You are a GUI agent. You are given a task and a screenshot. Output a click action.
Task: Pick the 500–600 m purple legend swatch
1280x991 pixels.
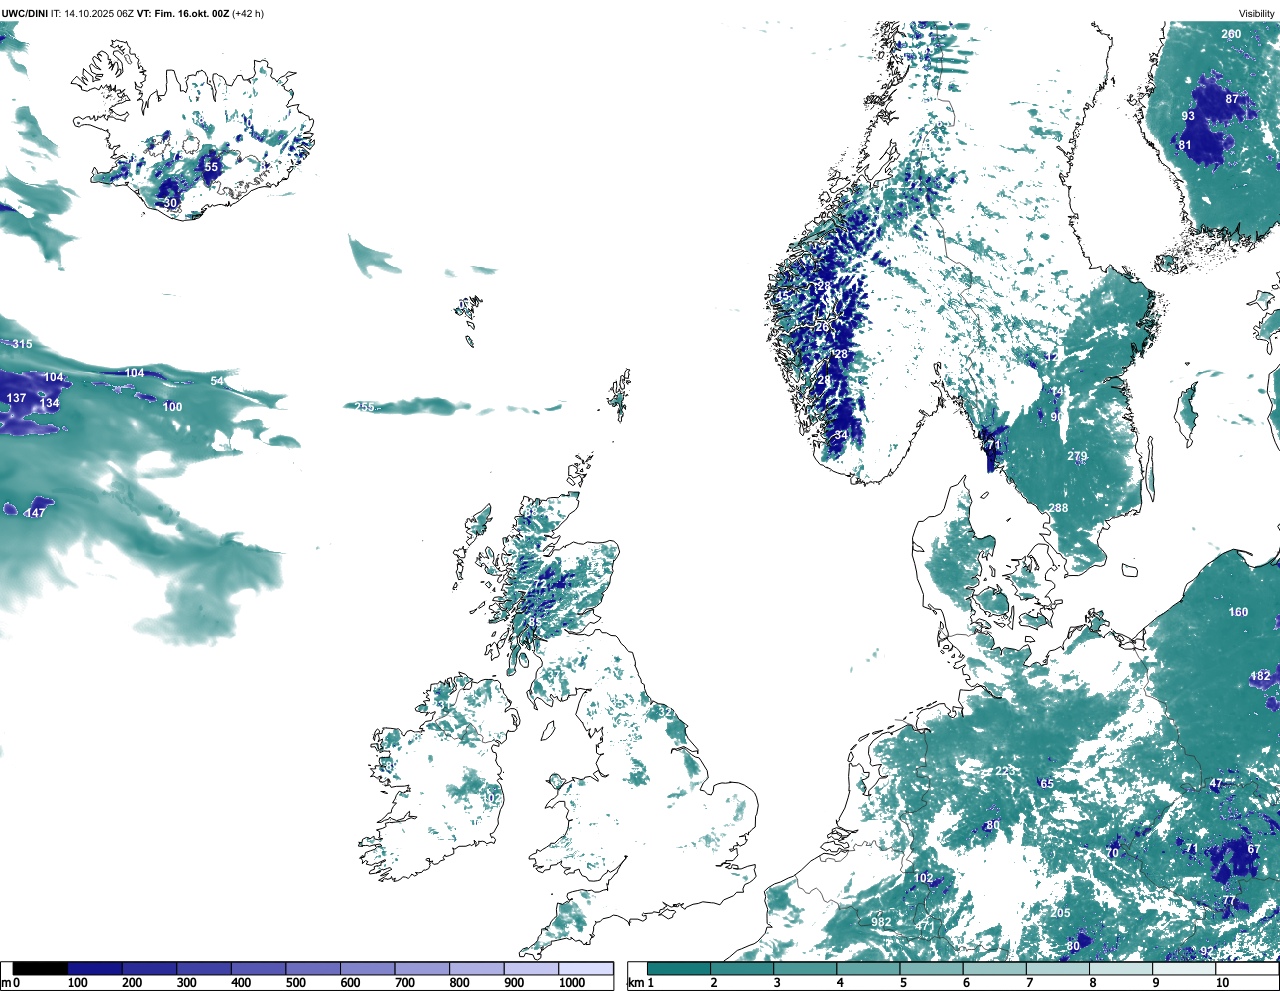pos(313,968)
